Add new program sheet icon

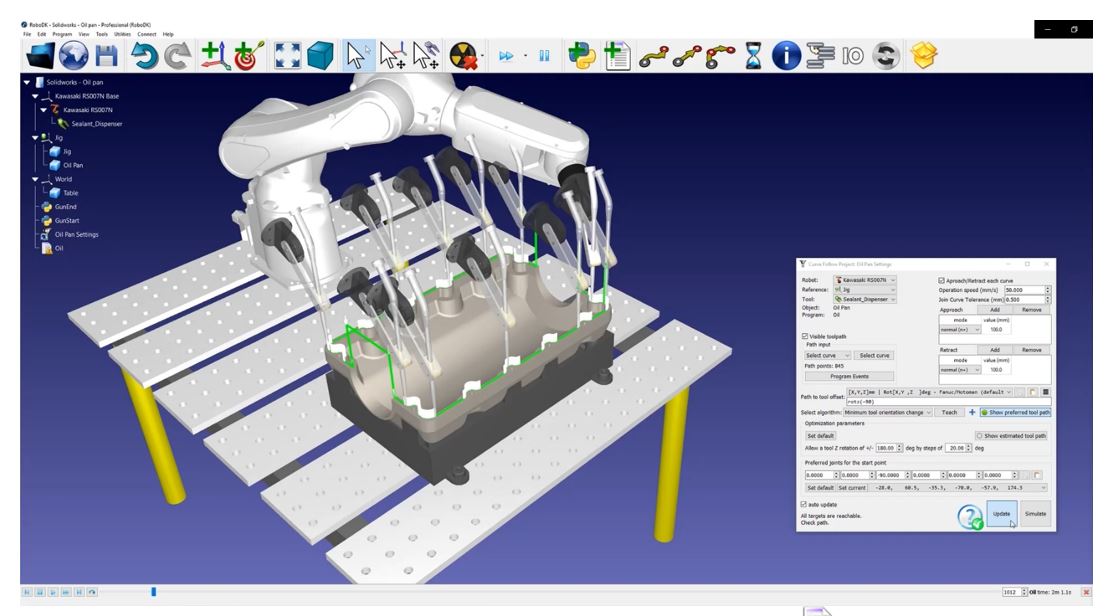(616, 55)
